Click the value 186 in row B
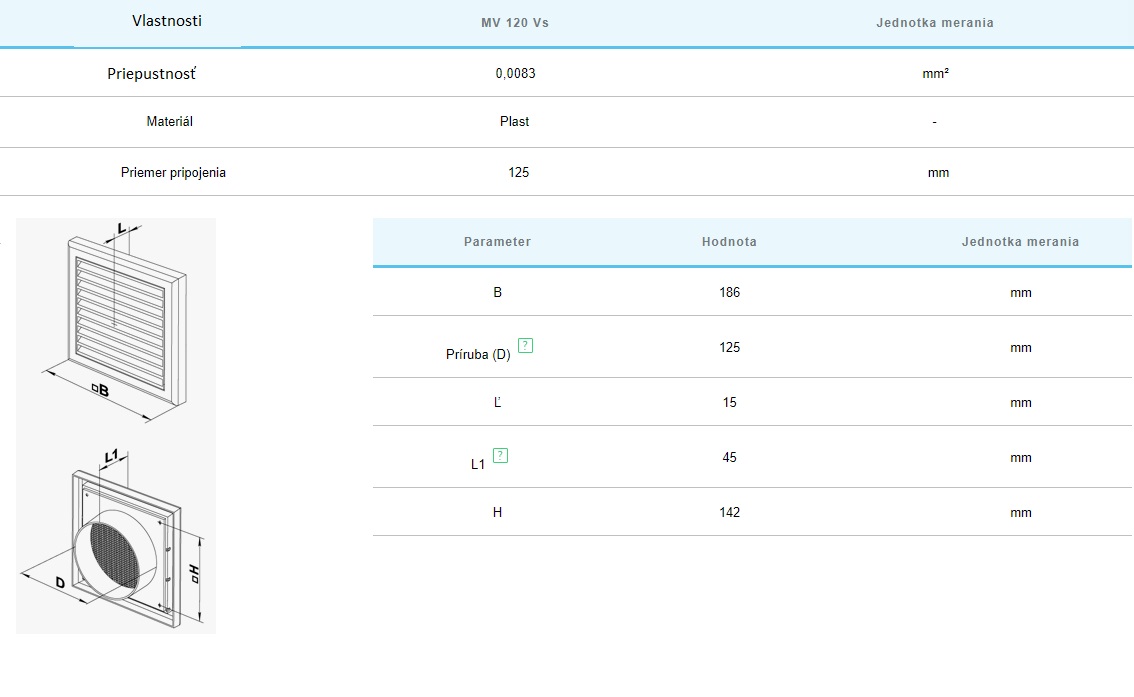The image size is (1134, 697). click(x=729, y=293)
